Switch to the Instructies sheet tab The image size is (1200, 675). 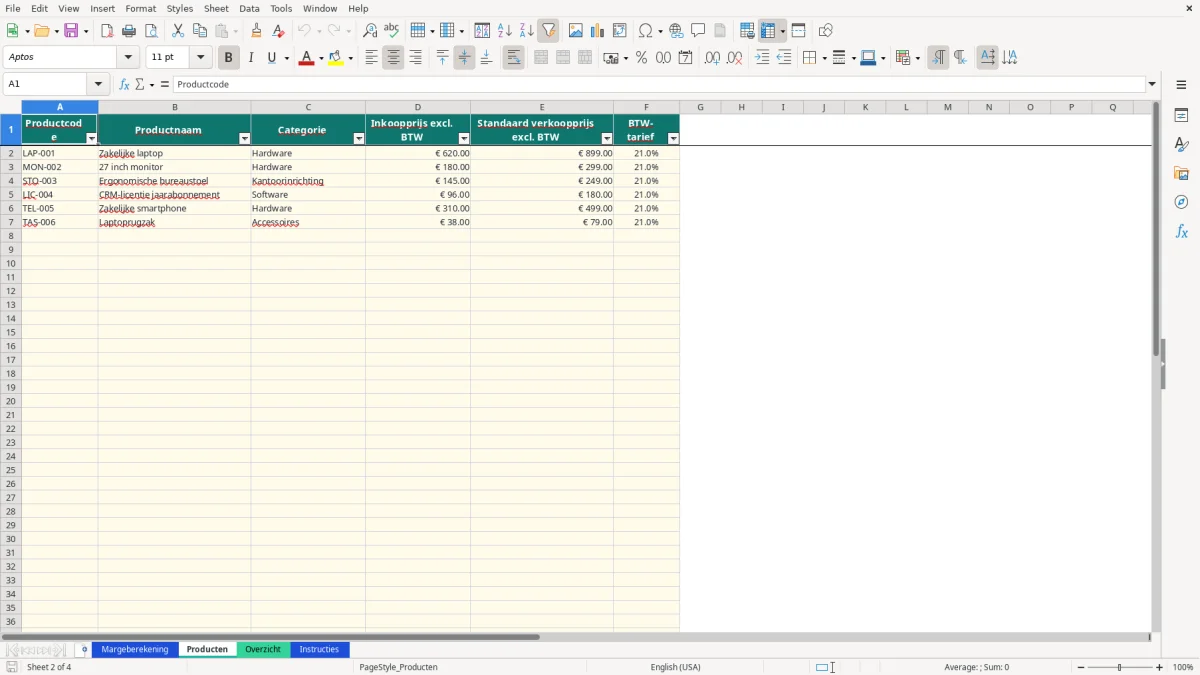[x=320, y=650]
